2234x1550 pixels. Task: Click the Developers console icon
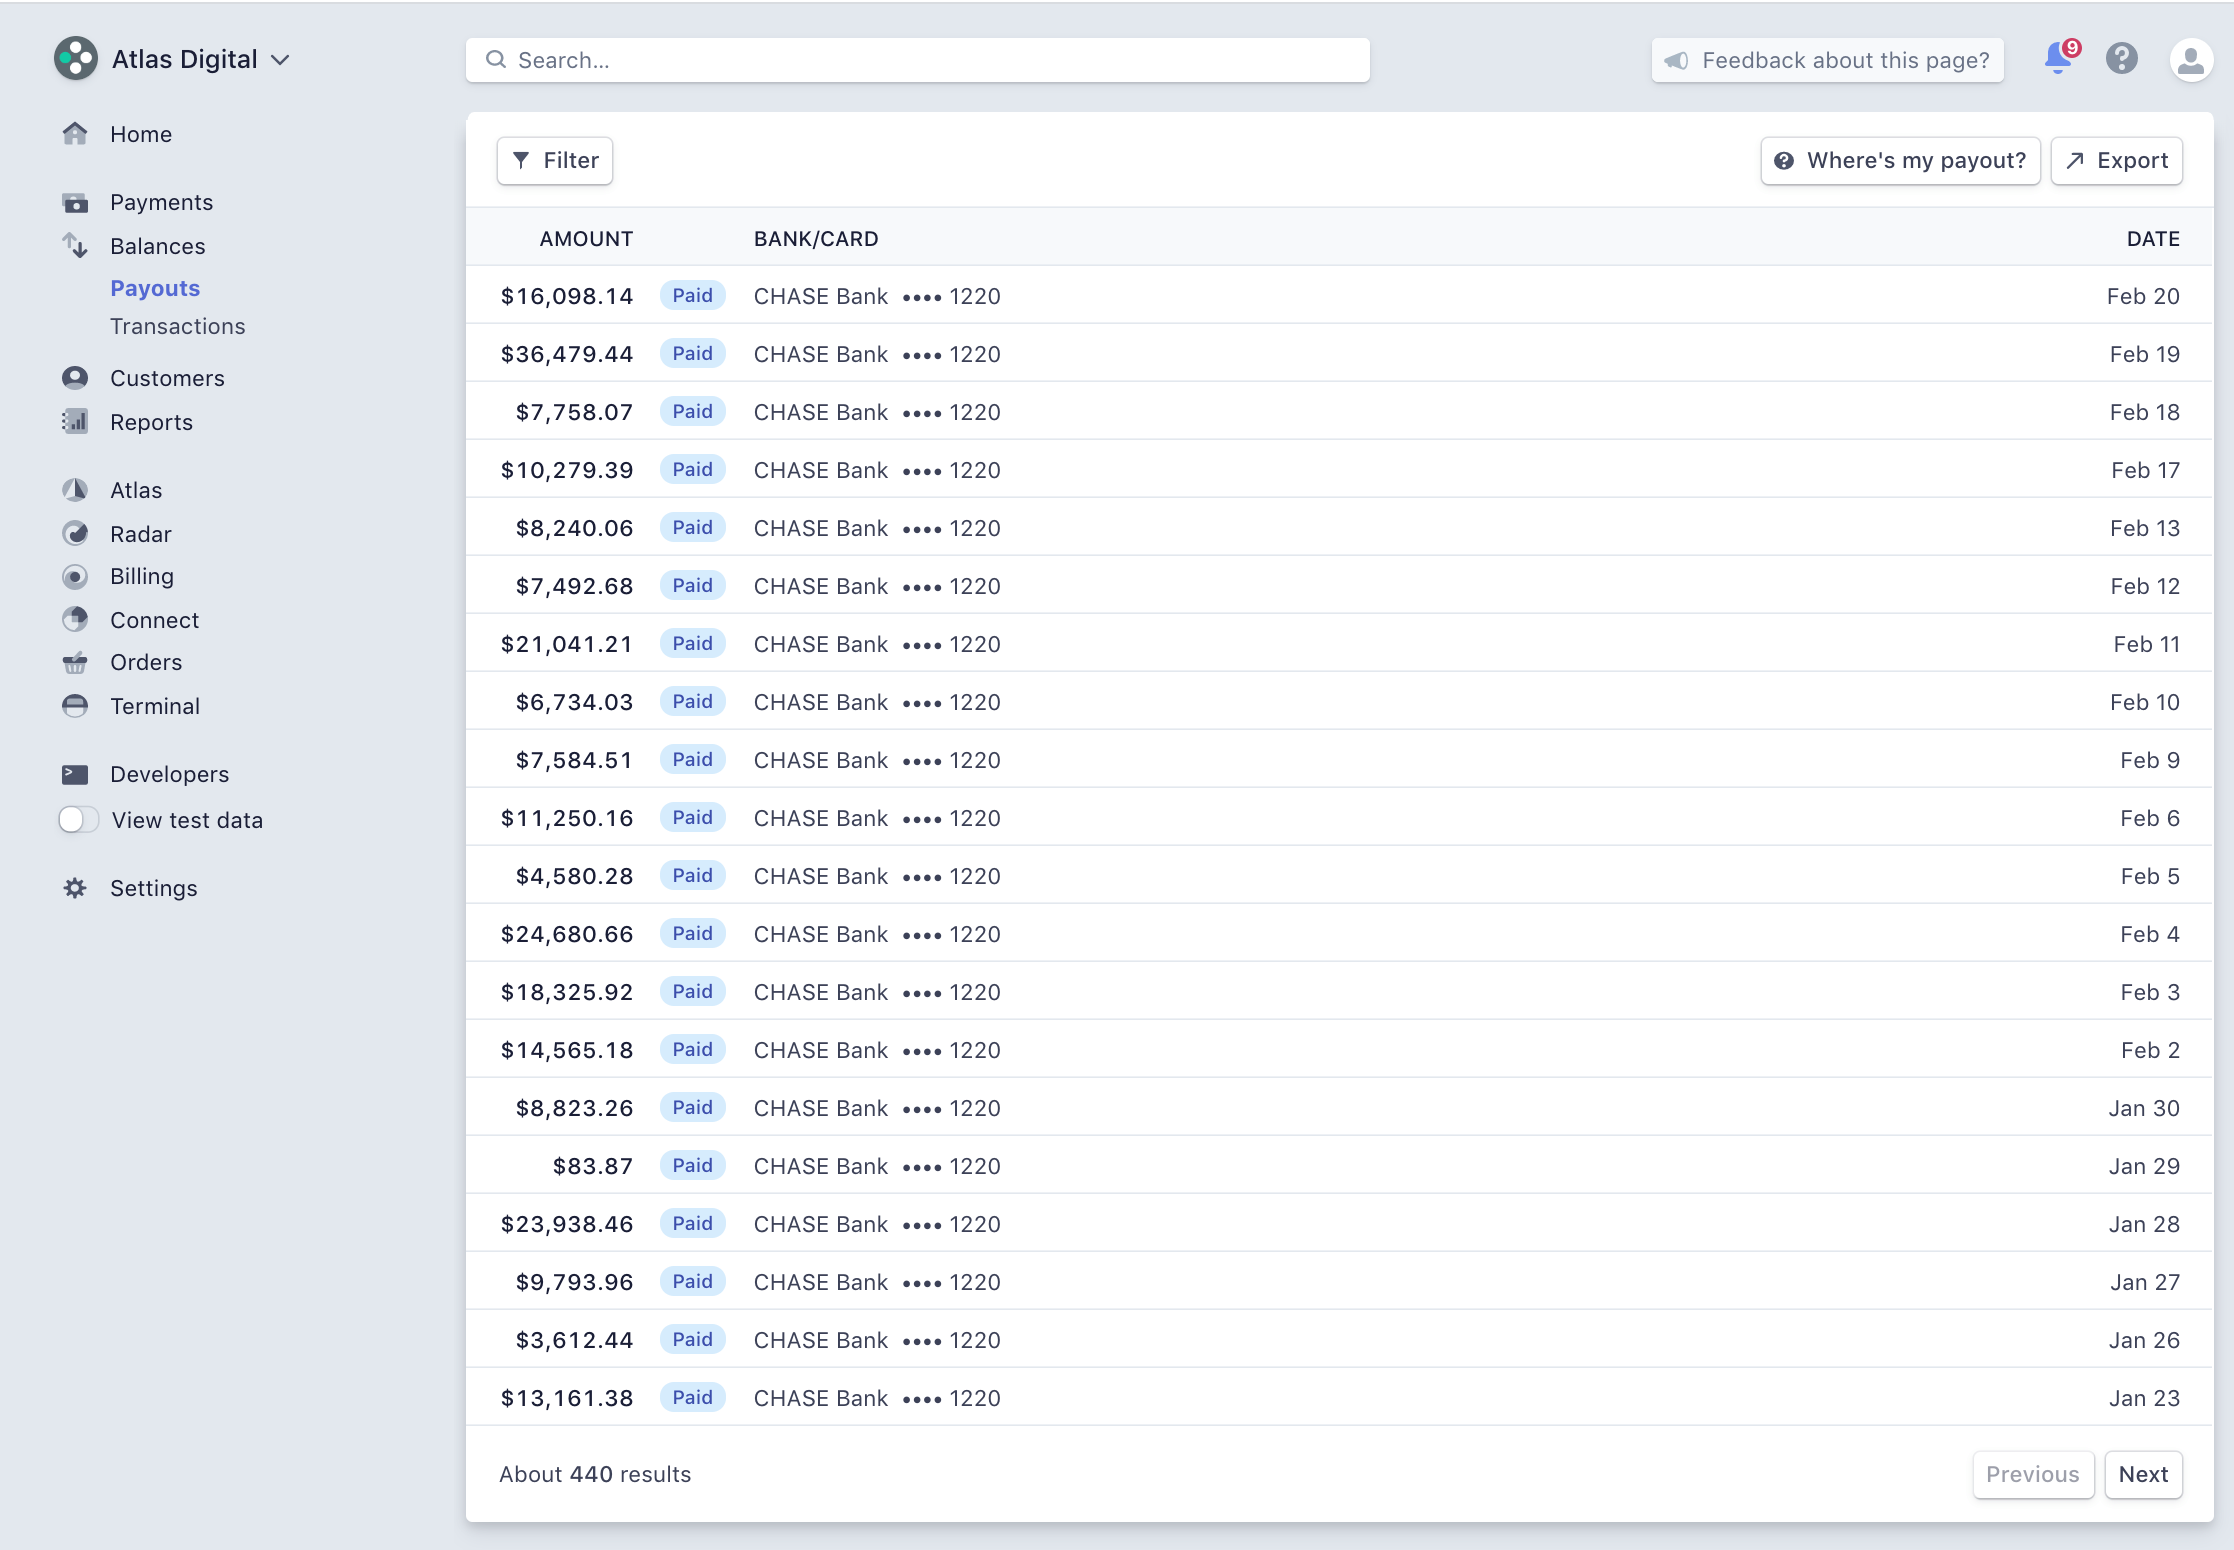click(75, 774)
